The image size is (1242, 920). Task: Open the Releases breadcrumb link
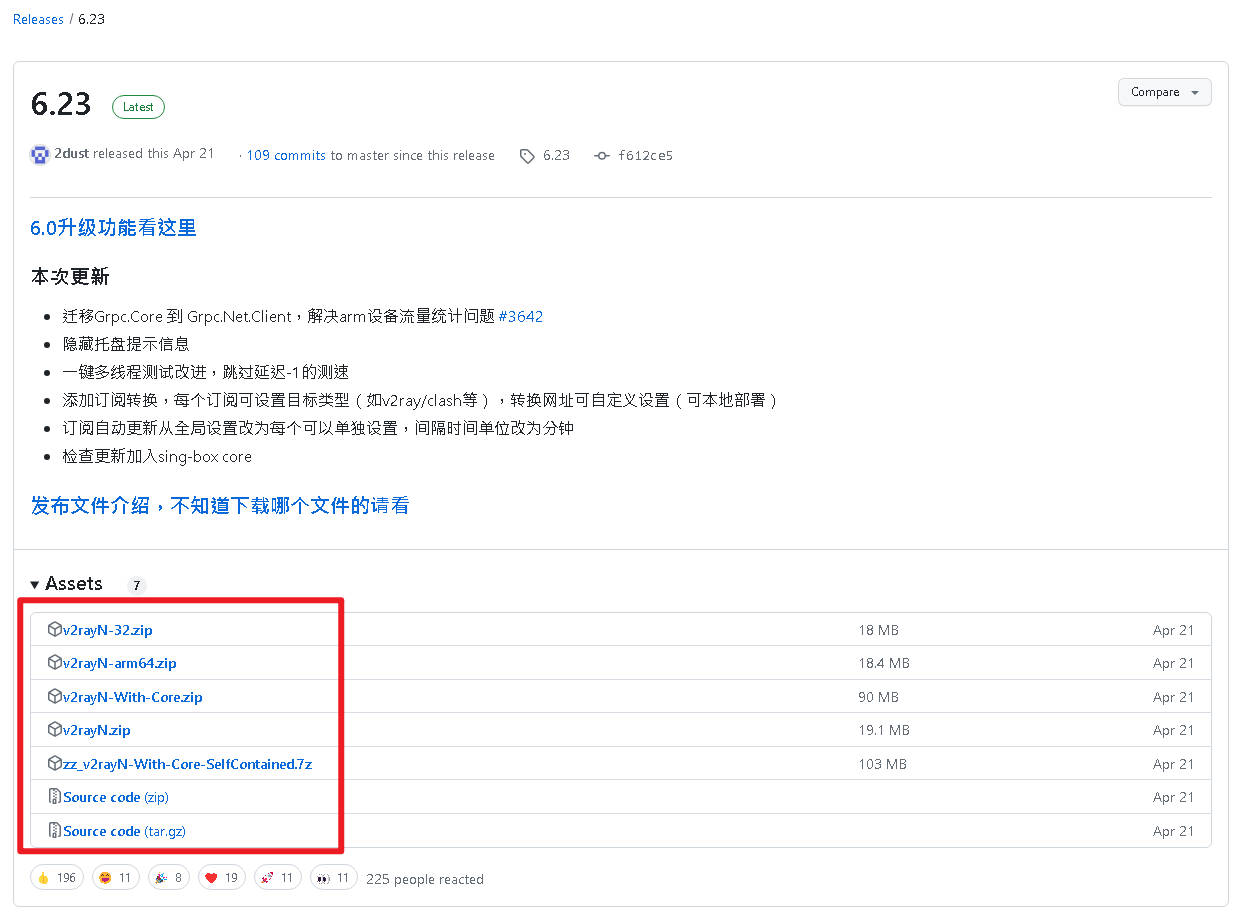tap(38, 19)
